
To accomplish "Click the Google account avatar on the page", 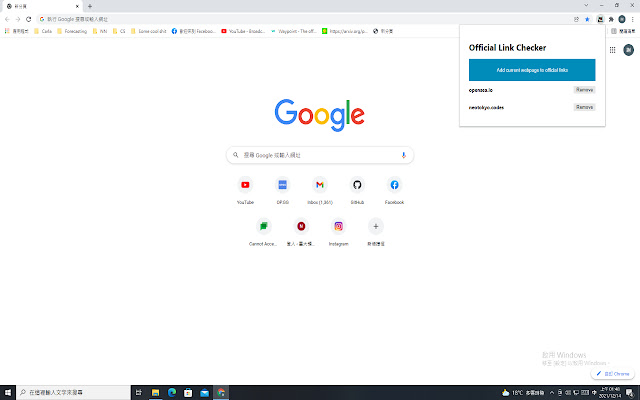I will tap(628, 50).
